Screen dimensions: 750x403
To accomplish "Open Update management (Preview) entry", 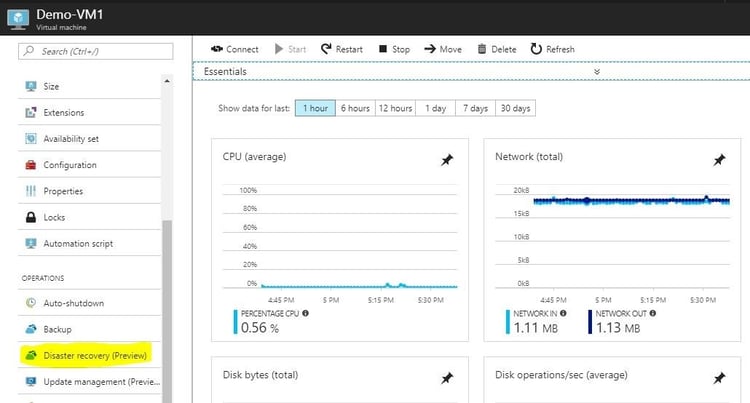I will [x=89, y=381].
